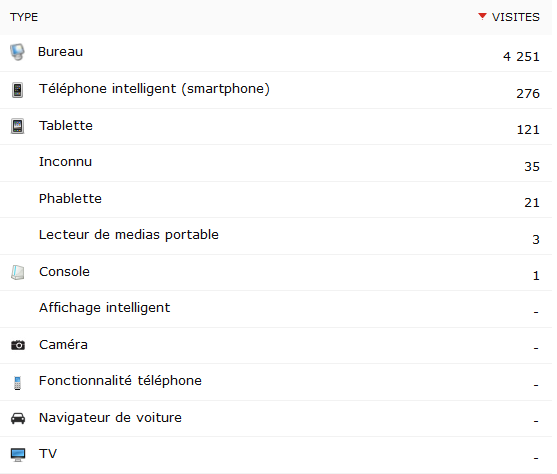Click the feature phone icon beside Fonctionnalité téléphone
This screenshot has height=474, width=557.
[17, 383]
